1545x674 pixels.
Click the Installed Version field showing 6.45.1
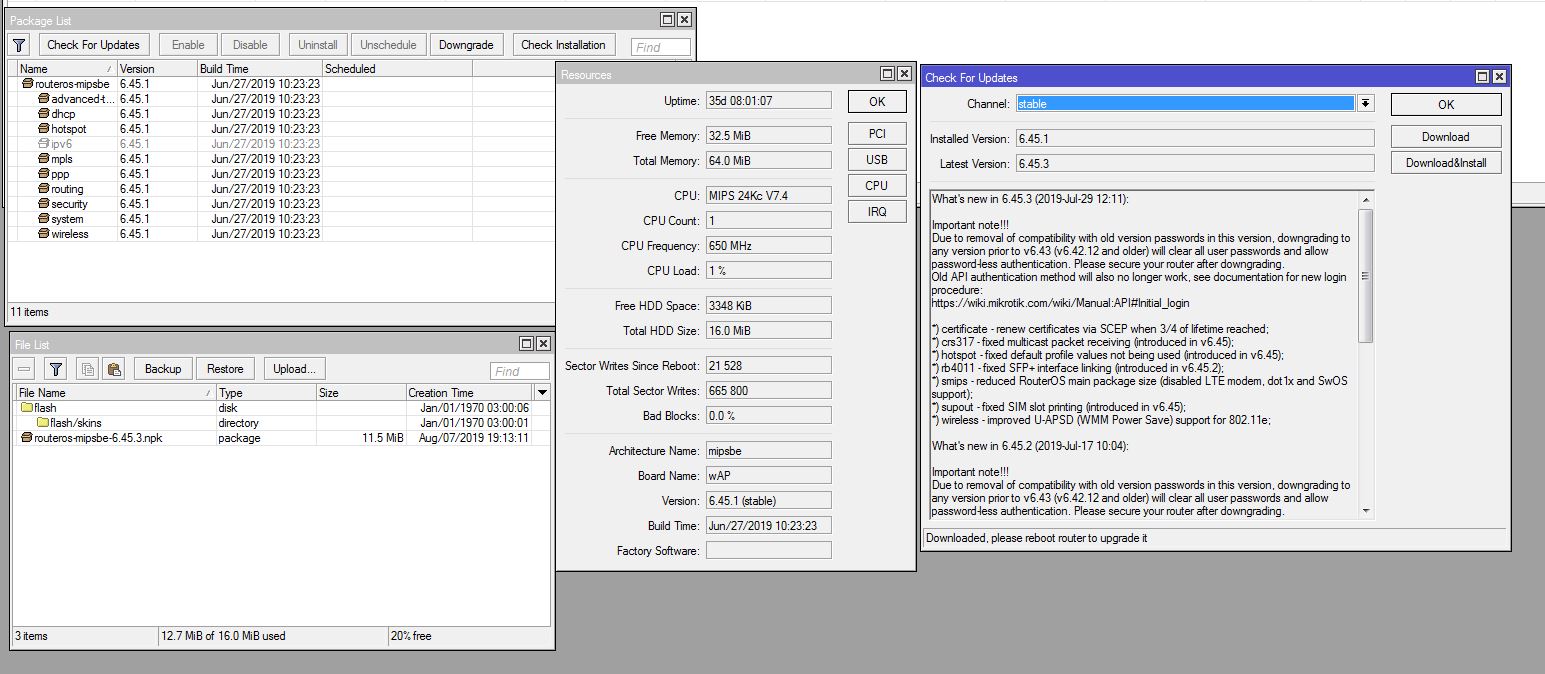[1195, 139]
